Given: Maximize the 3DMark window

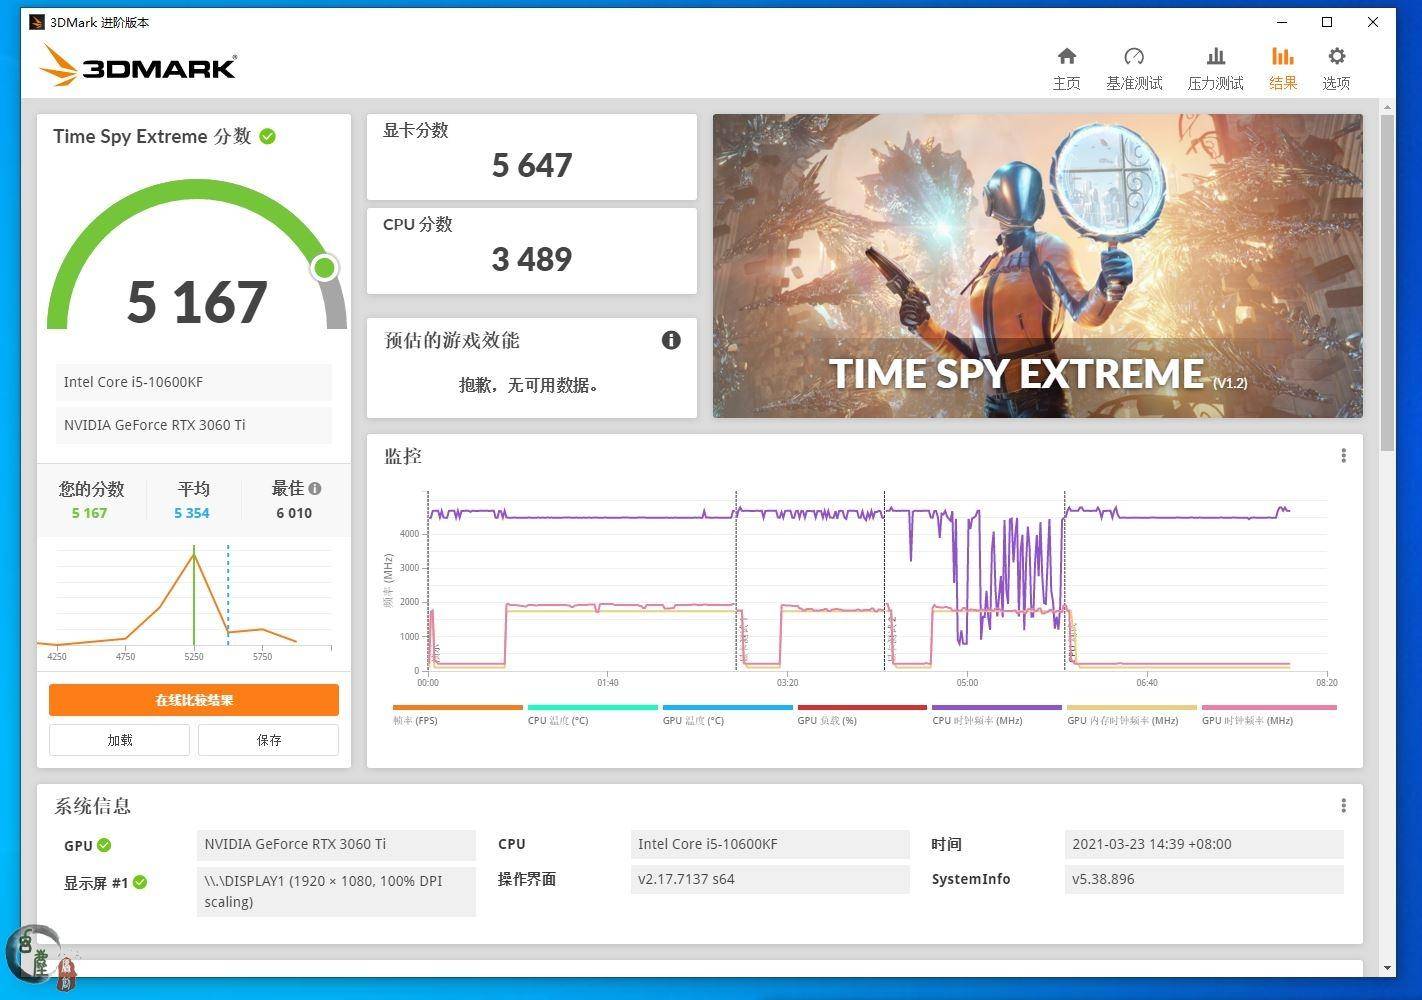Looking at the screenshot, I should pos(1327,22).
